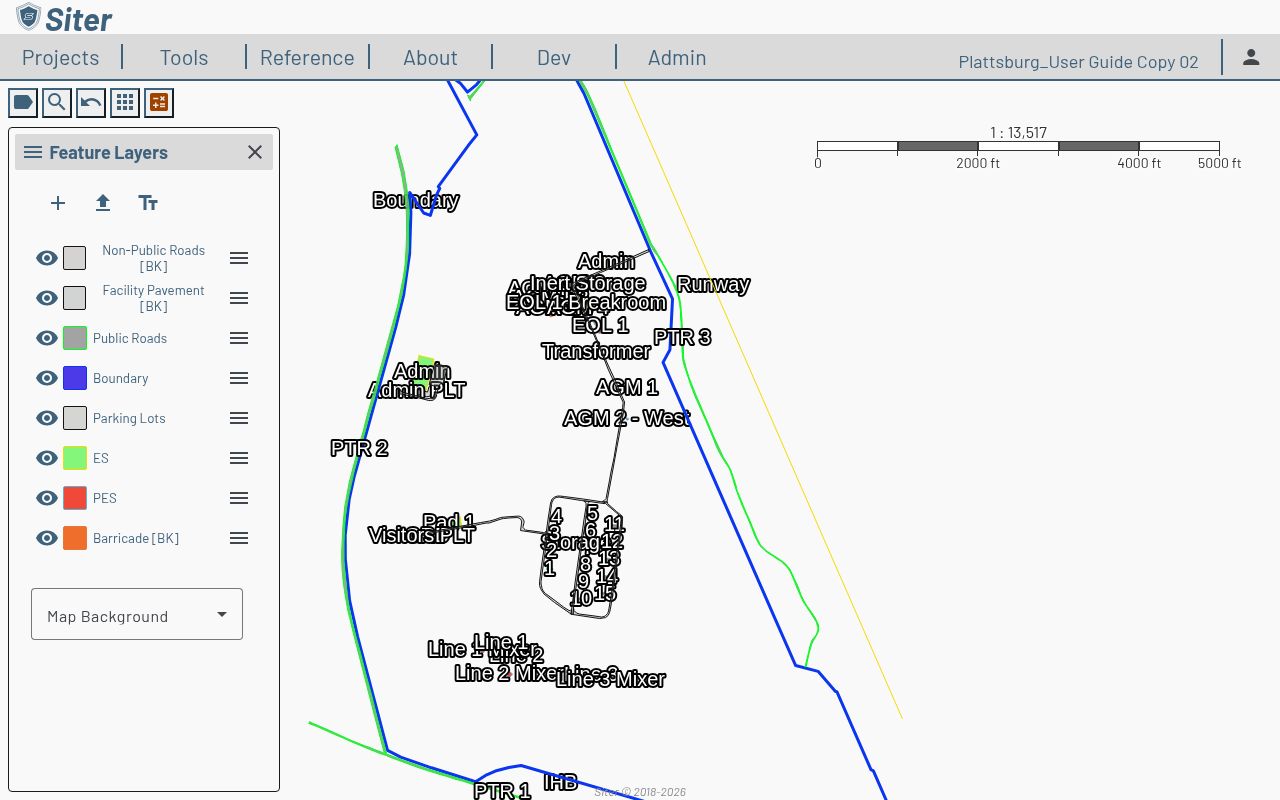This screenshot has height=800, width=1280.
Task: Click the AGM 1 map label
Action: [626, 387]
